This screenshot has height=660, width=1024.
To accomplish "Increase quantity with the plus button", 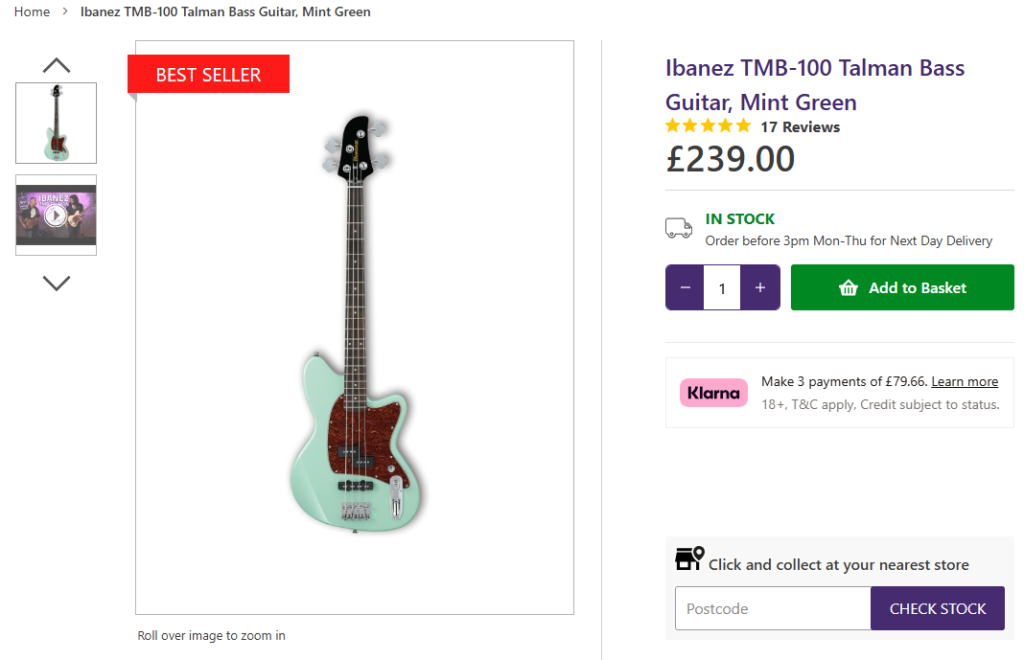I will click(760, 287).
